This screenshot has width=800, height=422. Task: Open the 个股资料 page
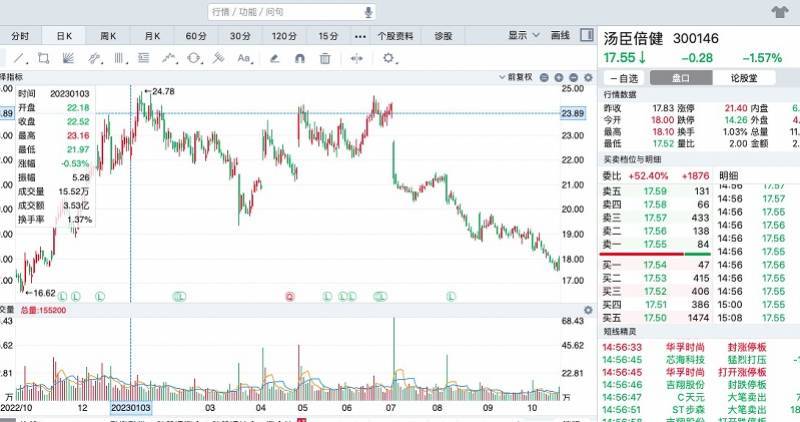click(395, 36)
